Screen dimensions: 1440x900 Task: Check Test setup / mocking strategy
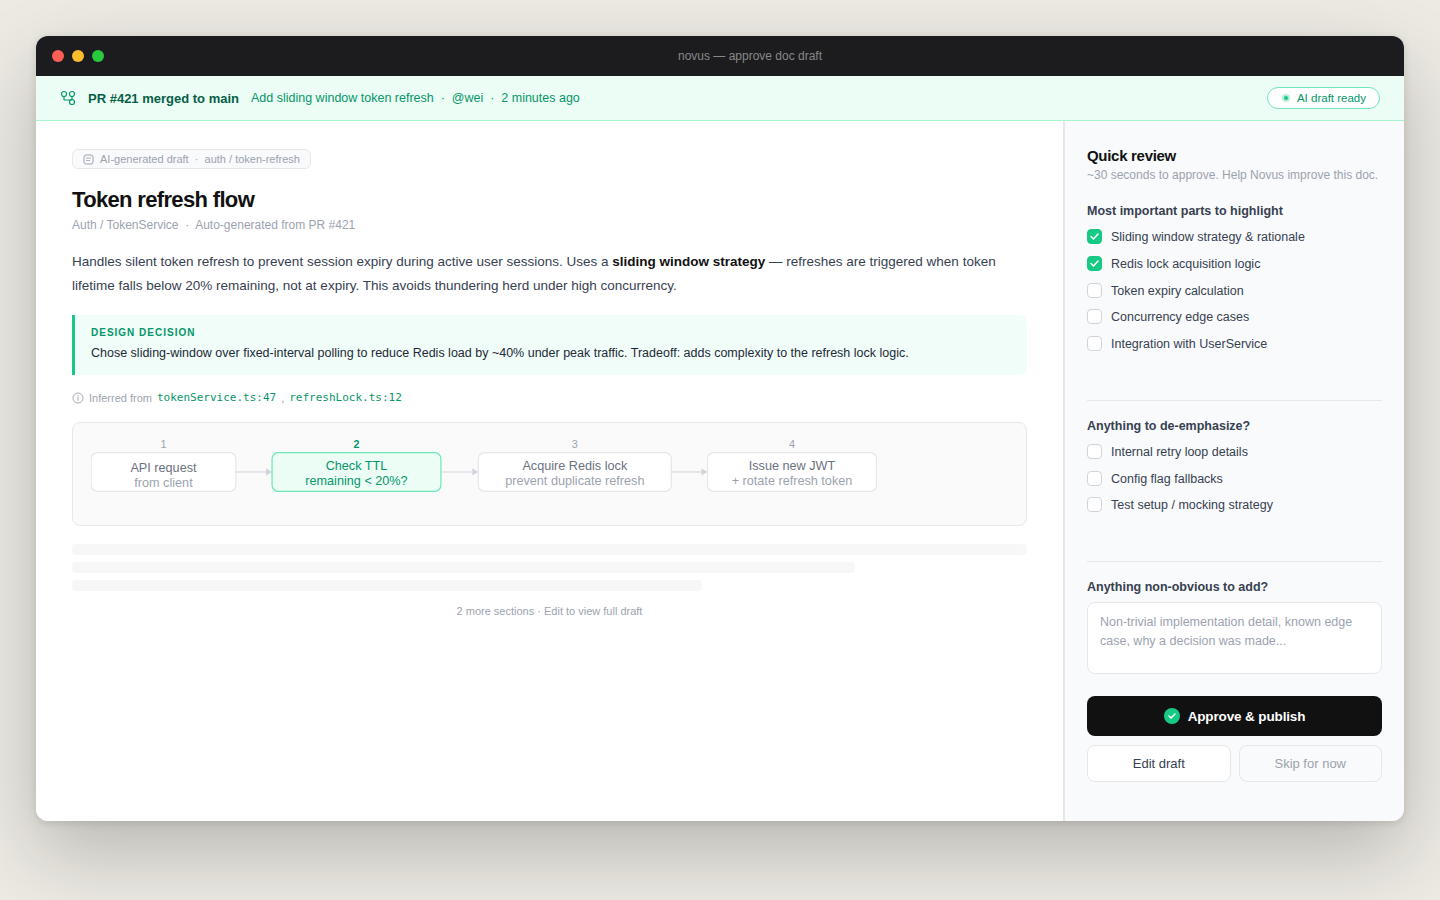coord(1094,504)
